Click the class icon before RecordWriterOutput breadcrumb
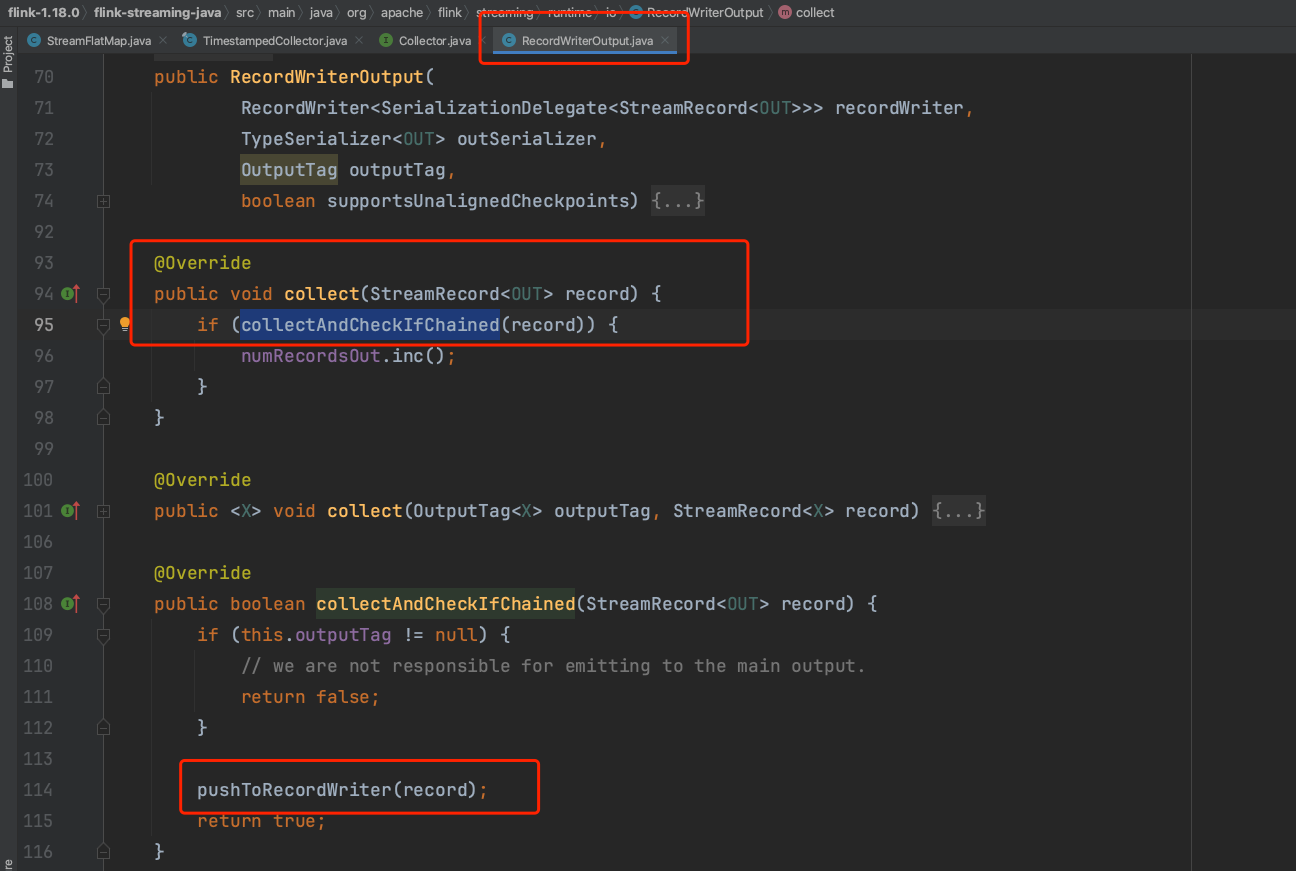The height and width of the screenshot is (871, 1296). tap(636, 12)
